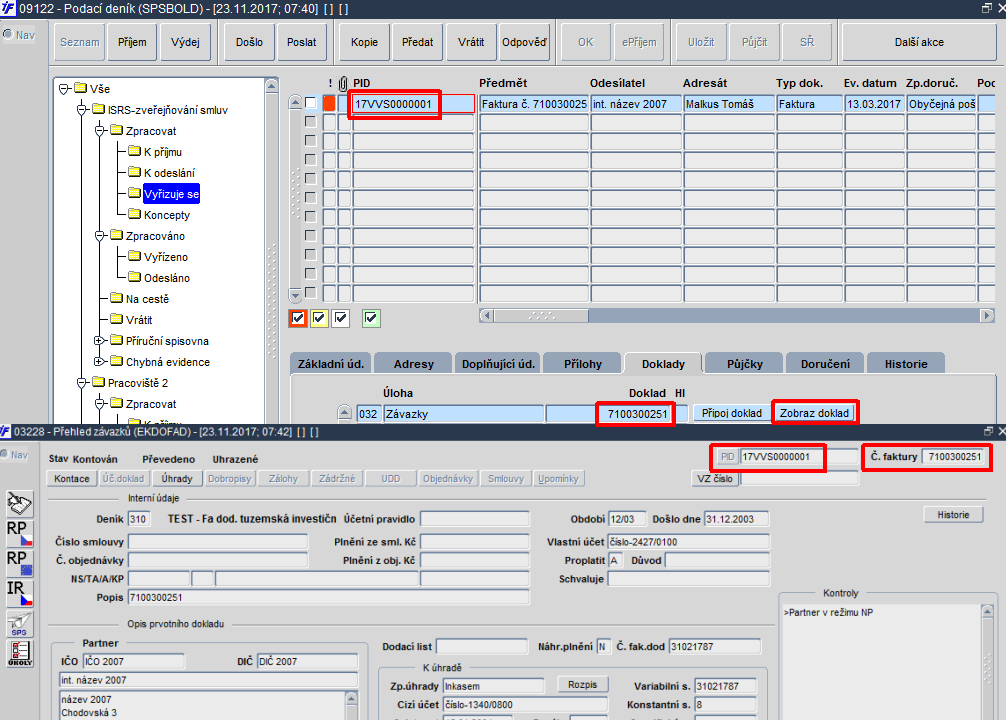Collapse the Pracoviště 2 node
This screenshot has width=1006, height=720.
coord(81,382)
